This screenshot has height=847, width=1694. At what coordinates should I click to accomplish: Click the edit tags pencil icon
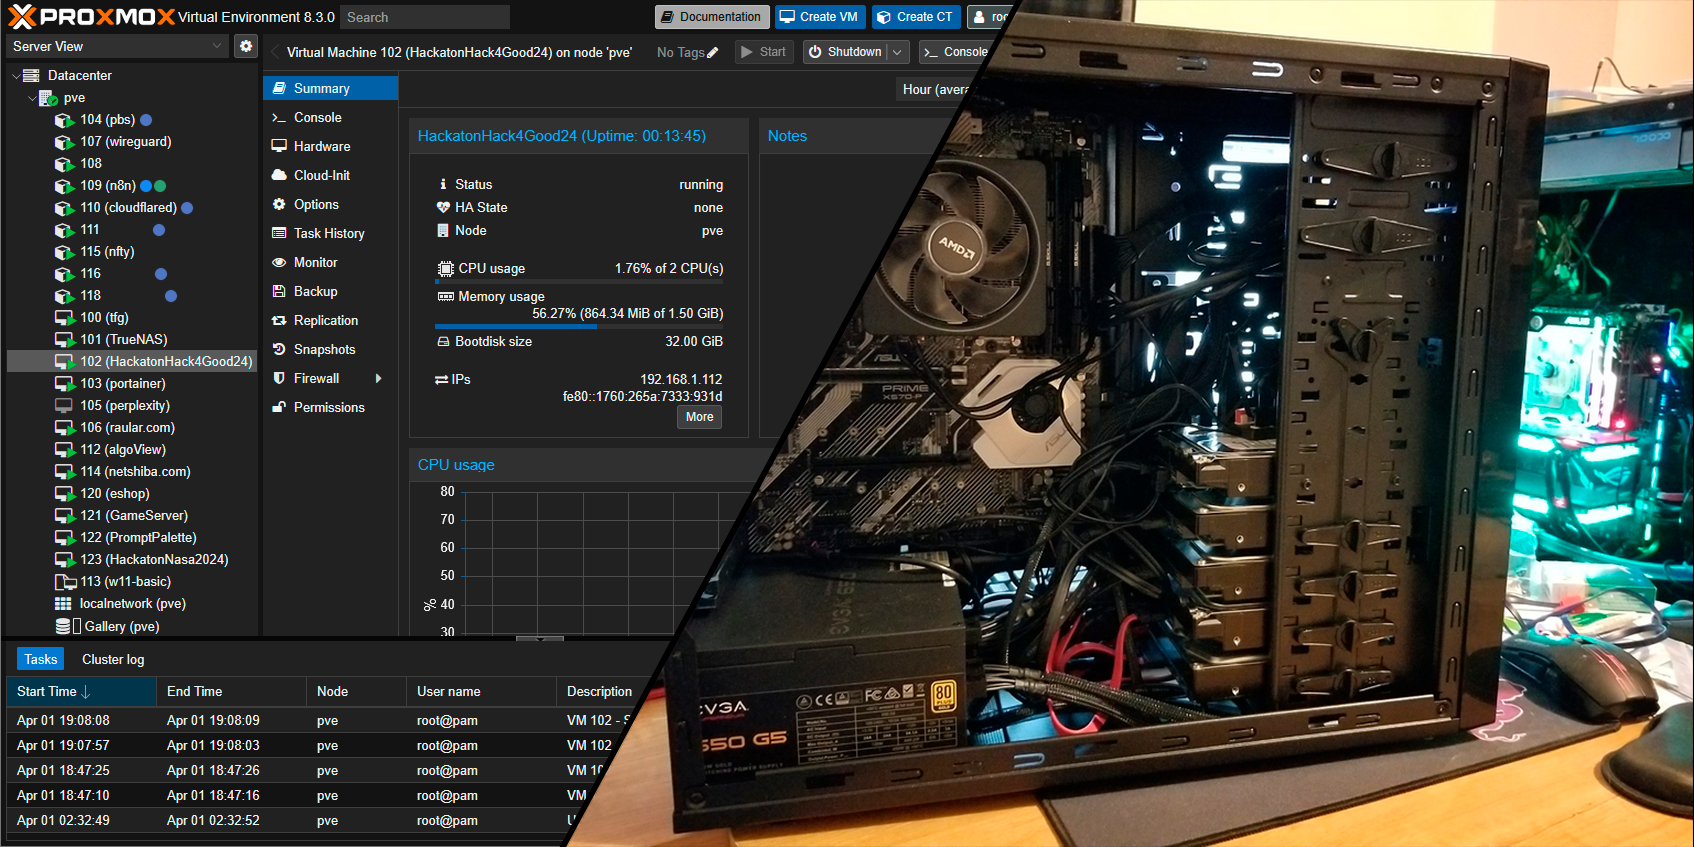pyautogui.click(x=713, y=53)
